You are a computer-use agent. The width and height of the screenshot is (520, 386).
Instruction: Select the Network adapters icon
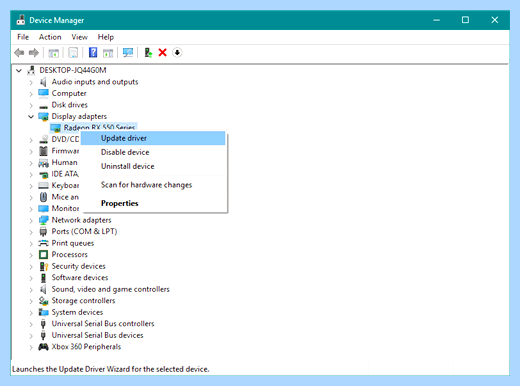[x=43, y=220]
